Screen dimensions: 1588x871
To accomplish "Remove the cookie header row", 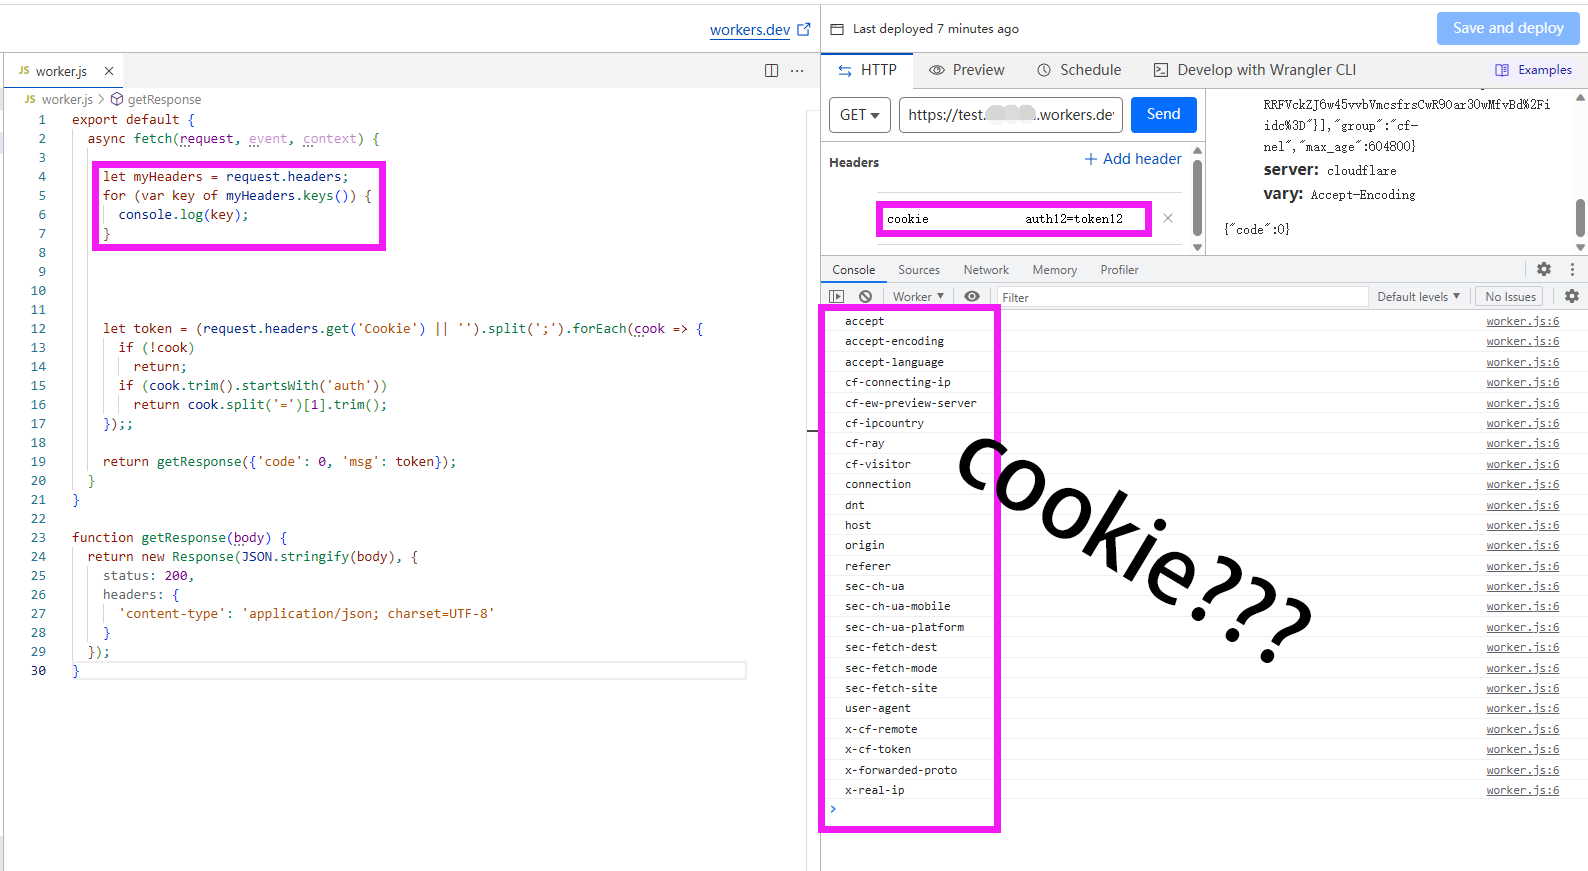I will [x=1167, y=218].
